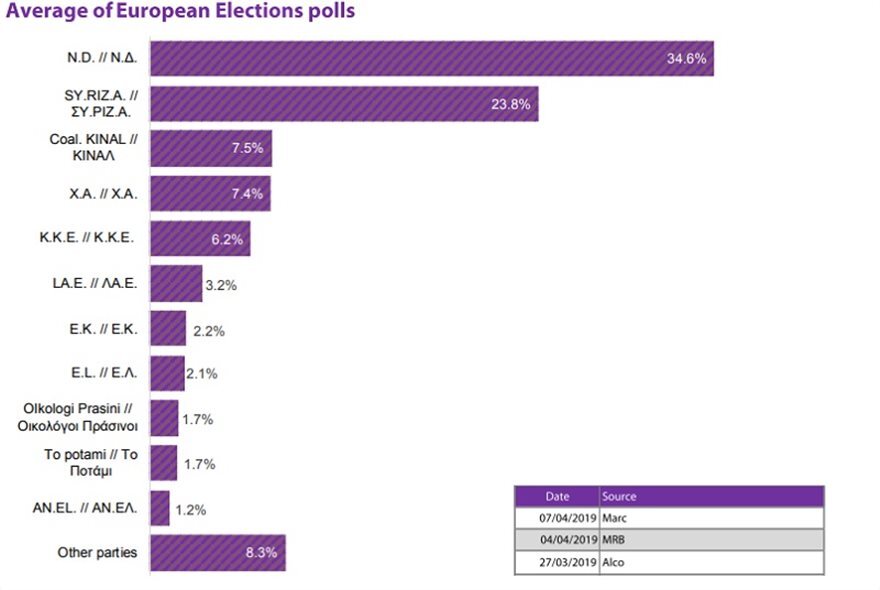The width and height of the screenshot is (880, 590).
Task: Click the chart title 'Average of European Elections polls'
Action: pos(181,12)
